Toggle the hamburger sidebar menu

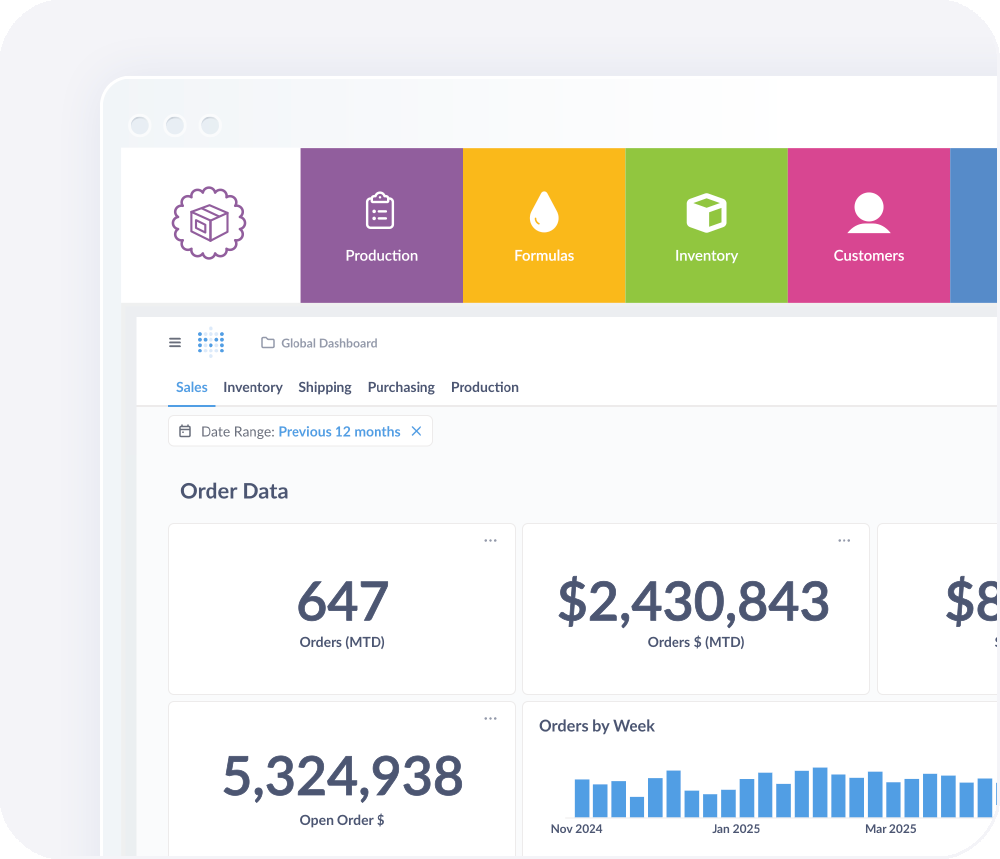point(175,343)
